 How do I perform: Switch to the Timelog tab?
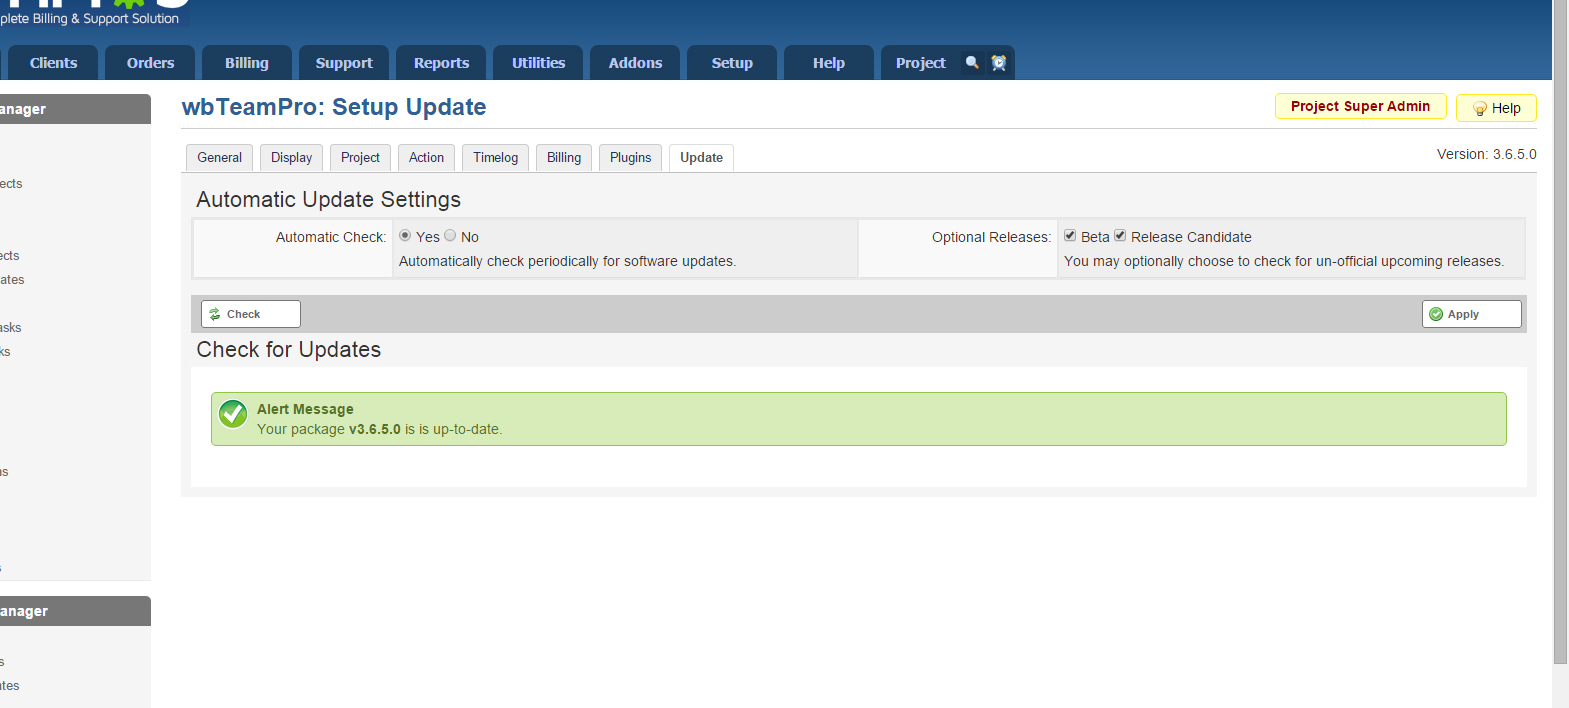pos(495,158)
